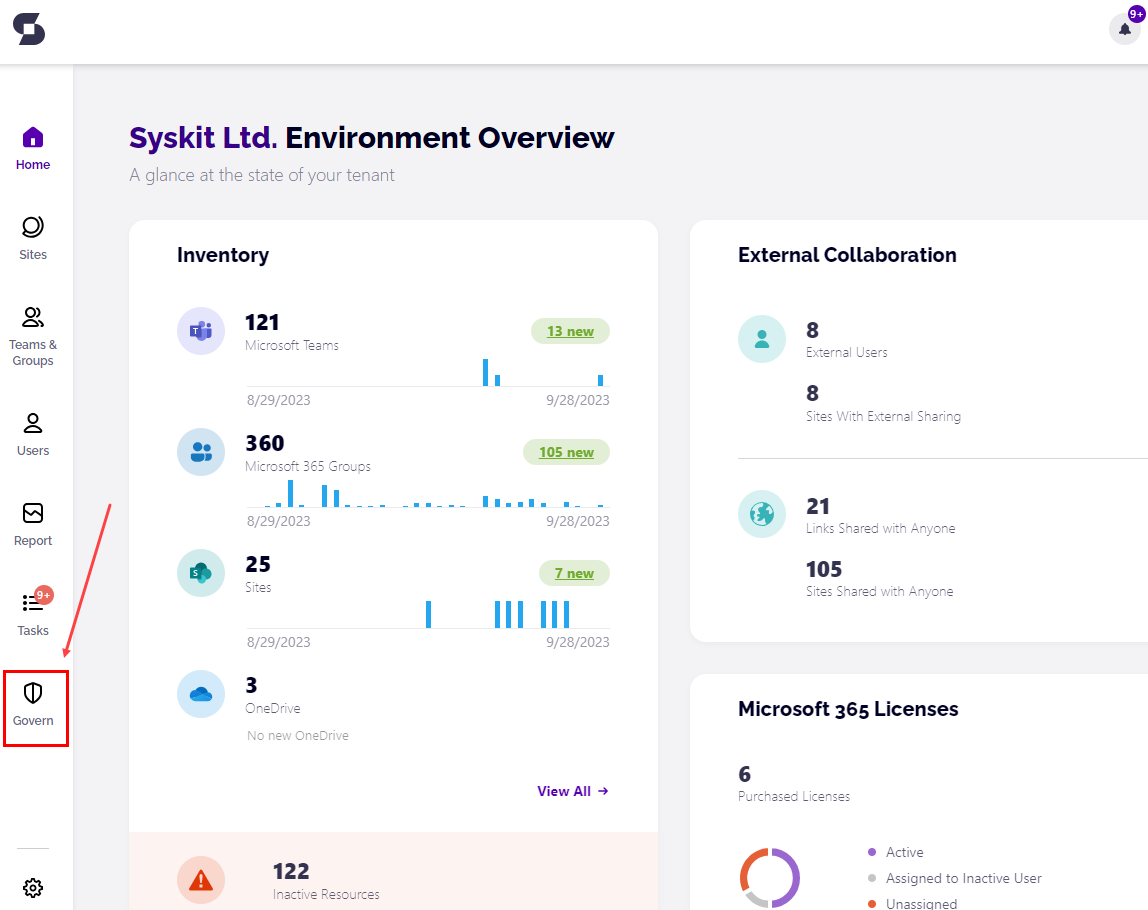
Task: Click the Microsoft 365 Licenses donut chart
Action: point(771,878)
